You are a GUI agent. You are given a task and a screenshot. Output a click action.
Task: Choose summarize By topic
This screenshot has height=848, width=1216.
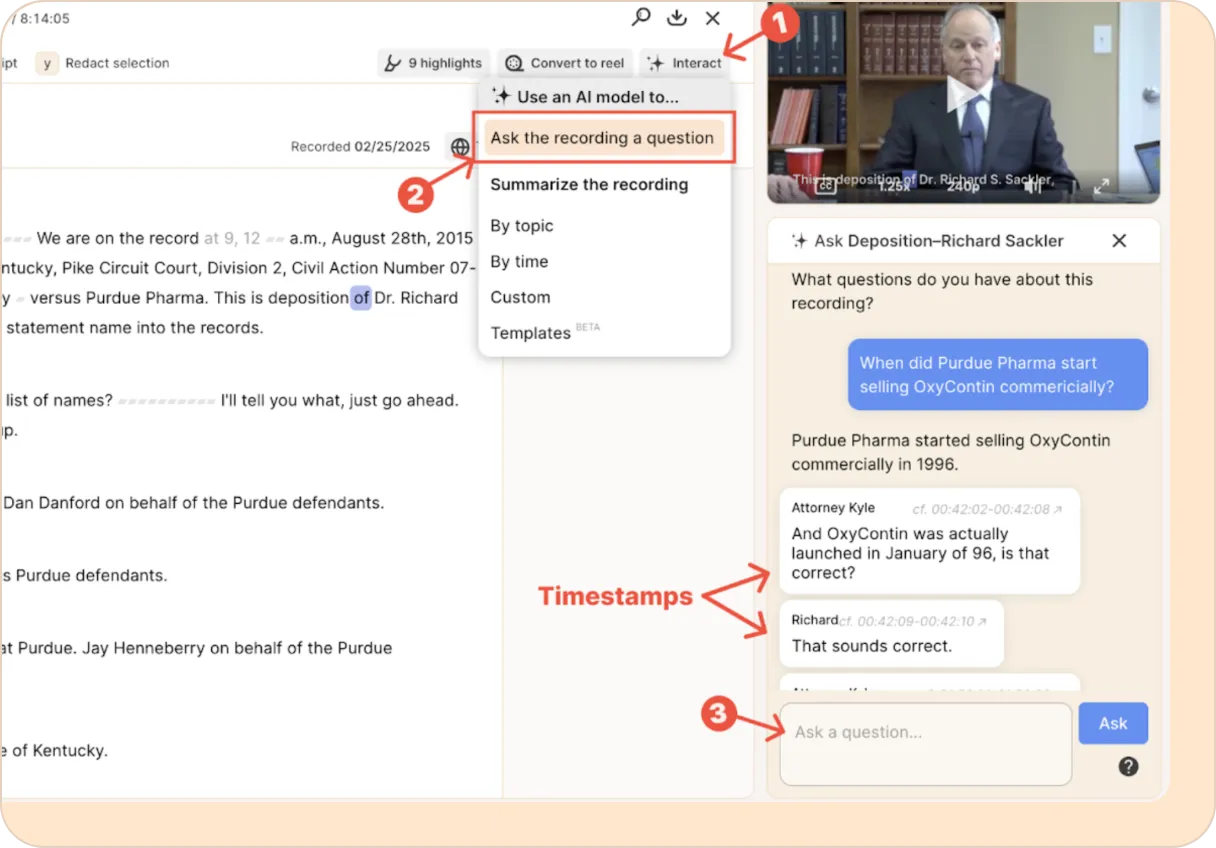(x=522, y=226)
